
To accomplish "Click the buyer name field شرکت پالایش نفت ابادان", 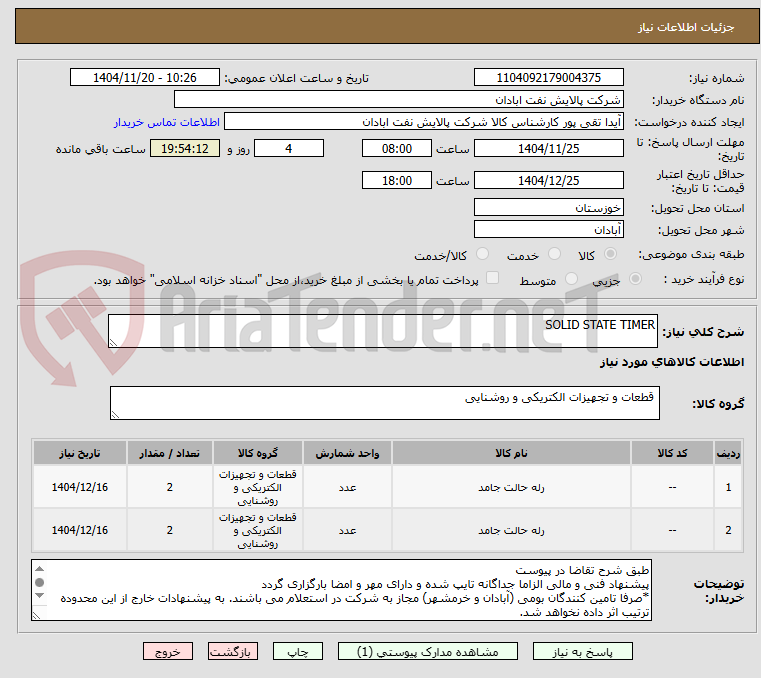I will pos(398,99).
